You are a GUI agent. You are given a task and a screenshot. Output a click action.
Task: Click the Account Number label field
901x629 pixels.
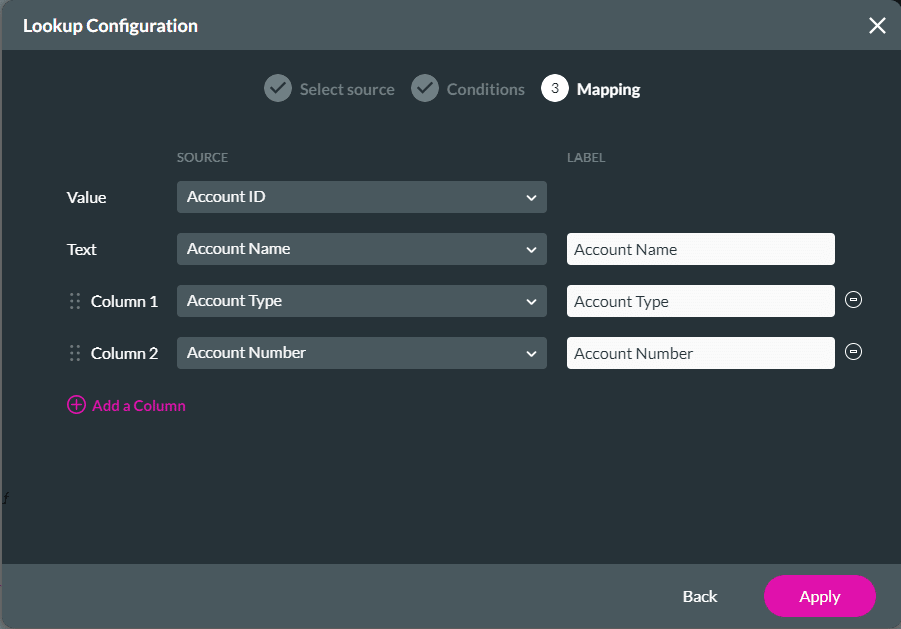click(700, 352)
